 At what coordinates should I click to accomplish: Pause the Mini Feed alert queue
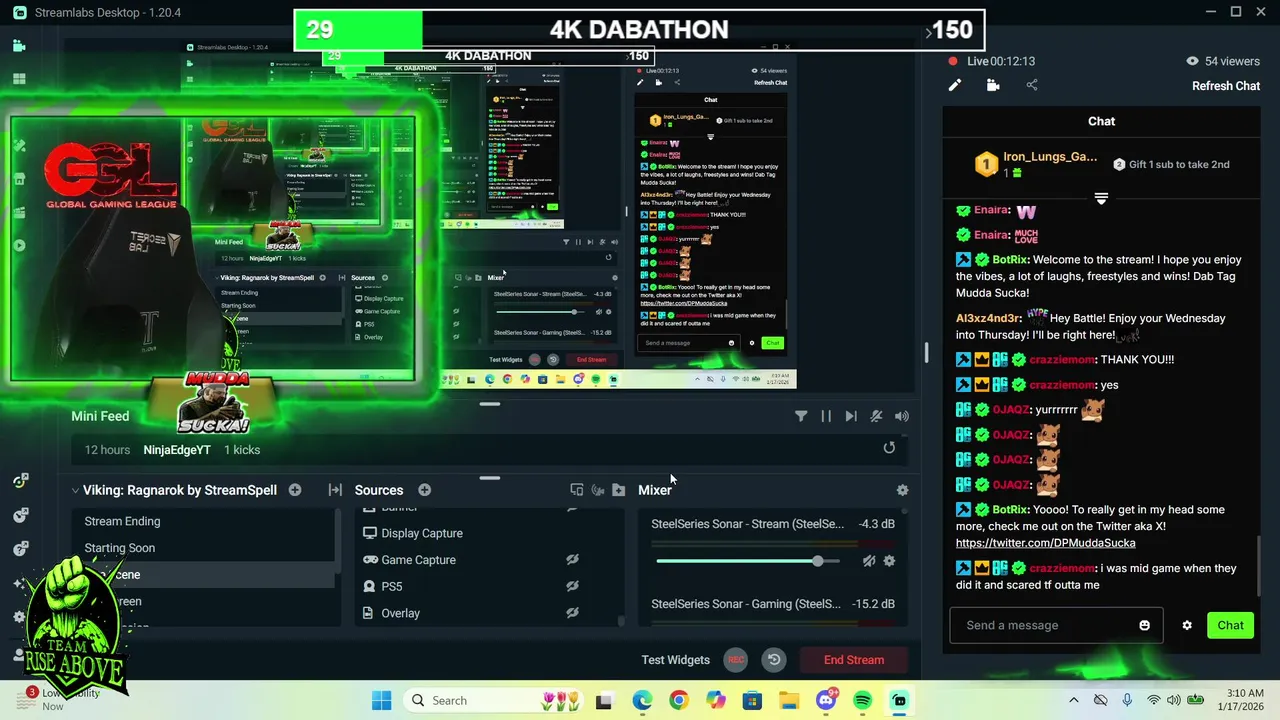pyautogui.click(x=826, y=416)
